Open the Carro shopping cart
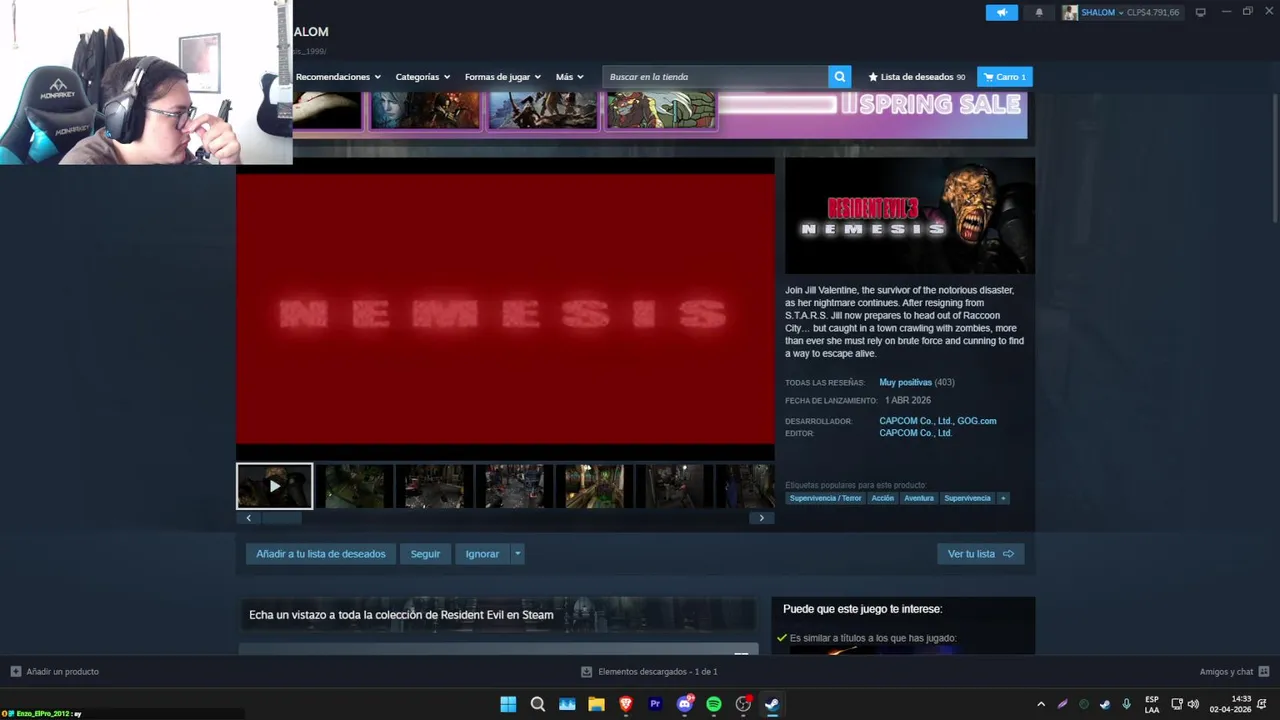This screenshot has height=720, width=1280. tap(1005, 77)
